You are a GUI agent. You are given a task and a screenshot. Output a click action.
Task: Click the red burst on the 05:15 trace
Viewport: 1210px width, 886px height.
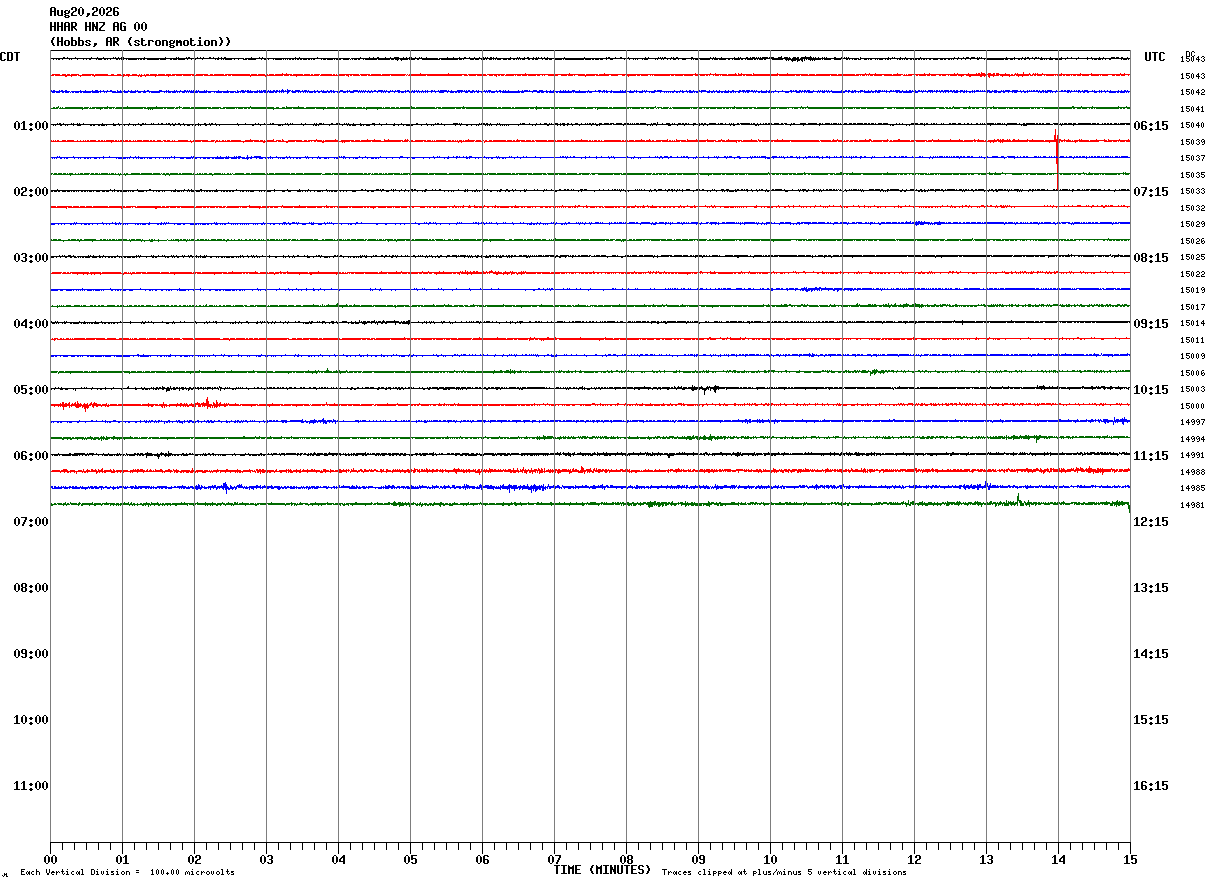click(208, 404)
